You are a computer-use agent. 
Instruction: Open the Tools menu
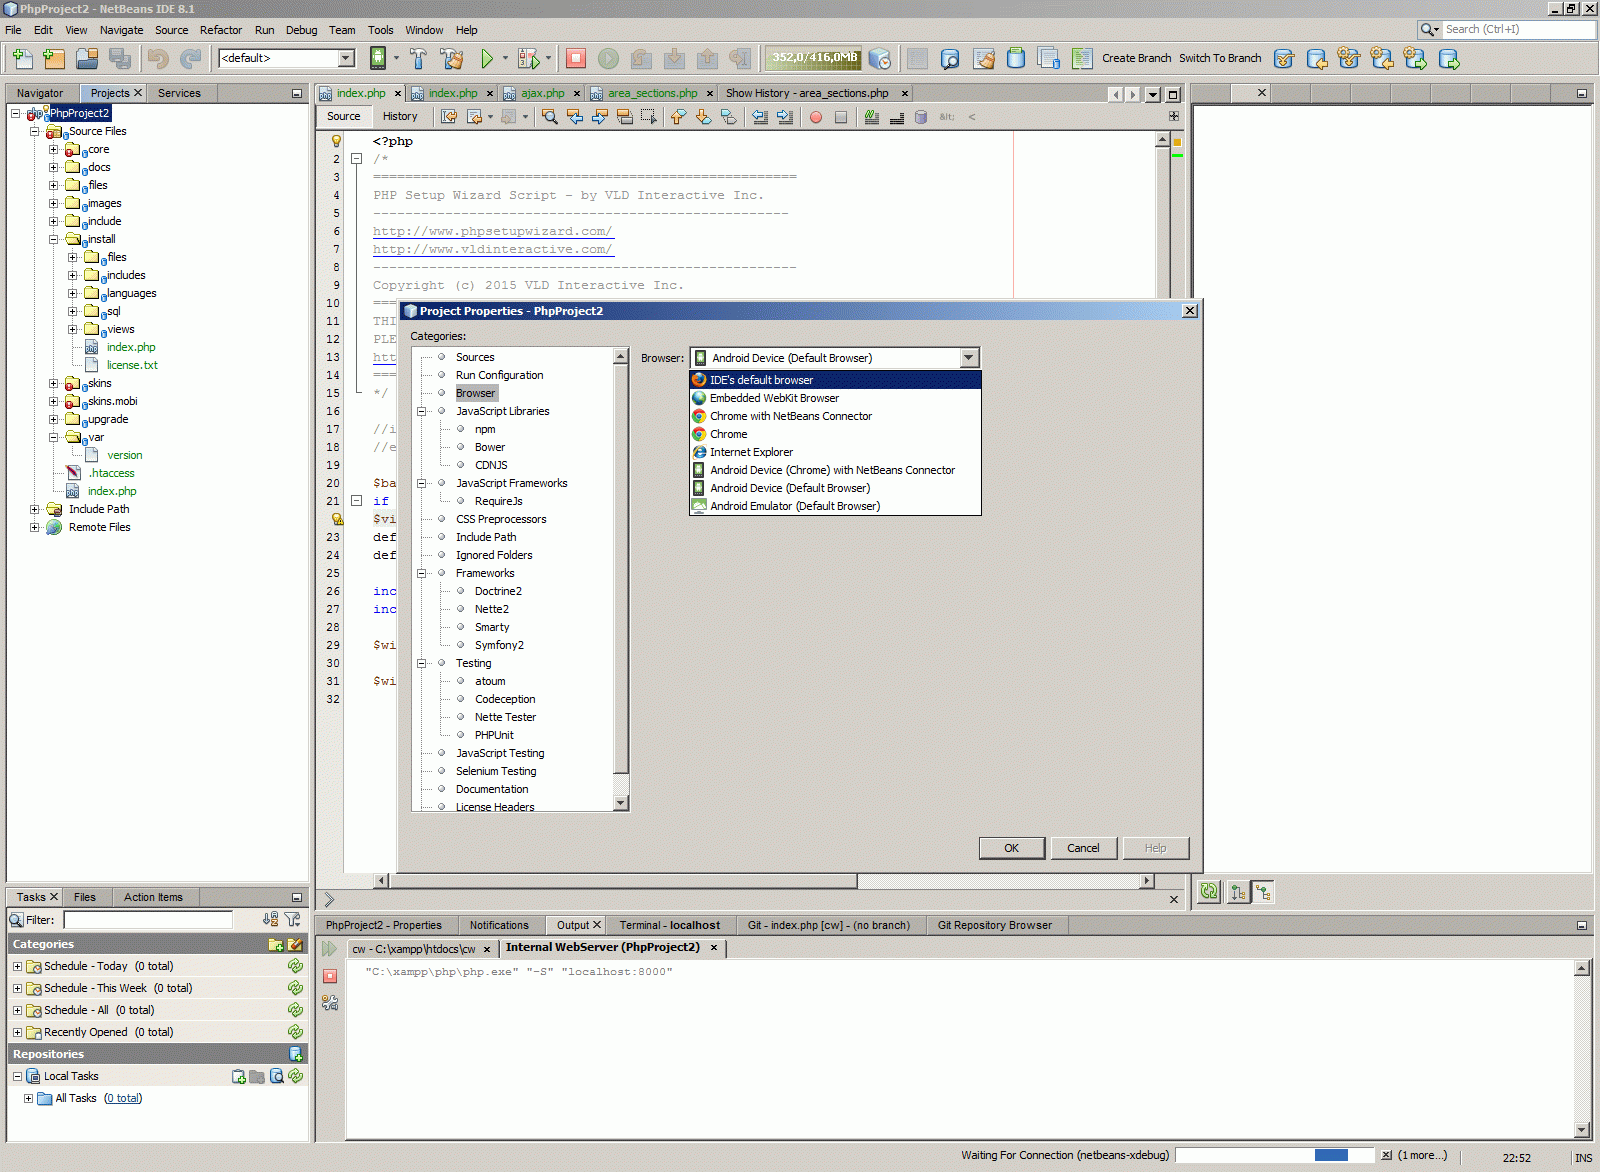click(380, 30)
